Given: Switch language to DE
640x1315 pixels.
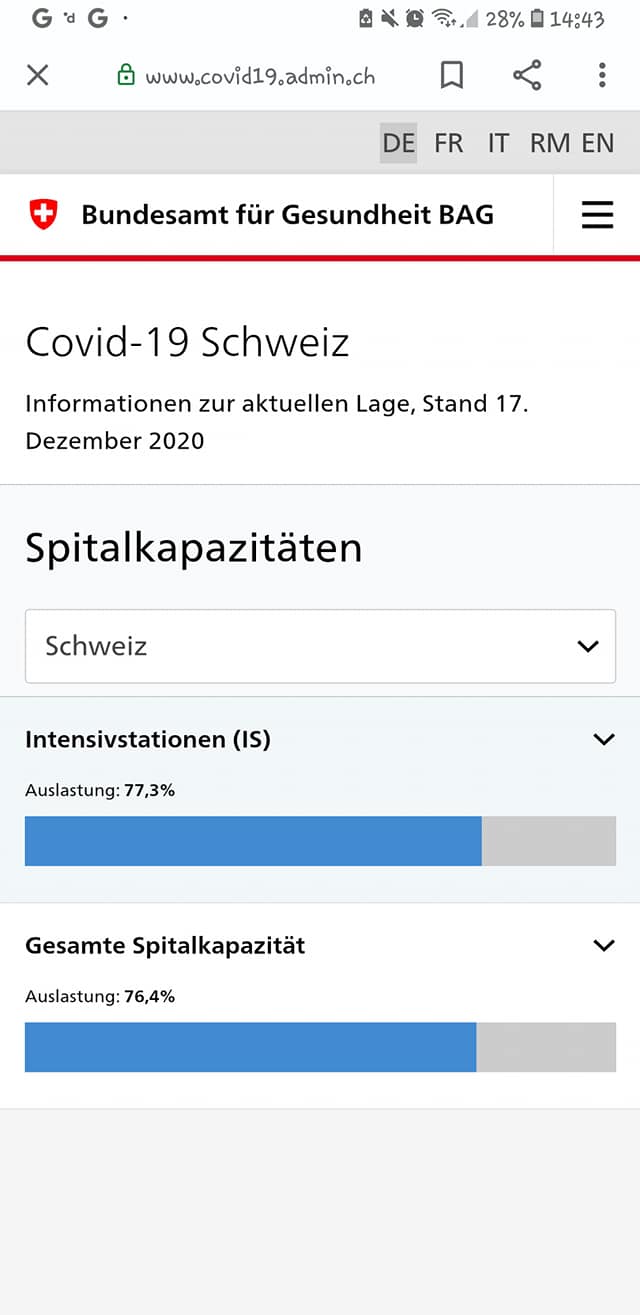Looking at the screenshot, I should point(398,143).
